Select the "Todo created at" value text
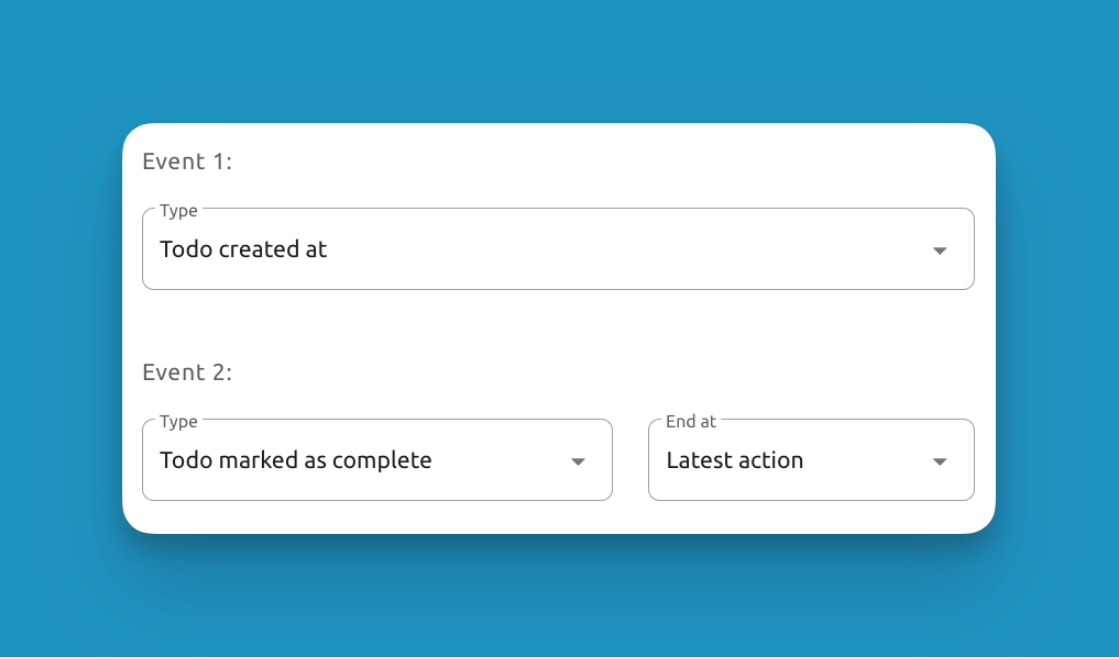Image resolution: width=1119 pixels, height=659 pixels. click(243, 249)
